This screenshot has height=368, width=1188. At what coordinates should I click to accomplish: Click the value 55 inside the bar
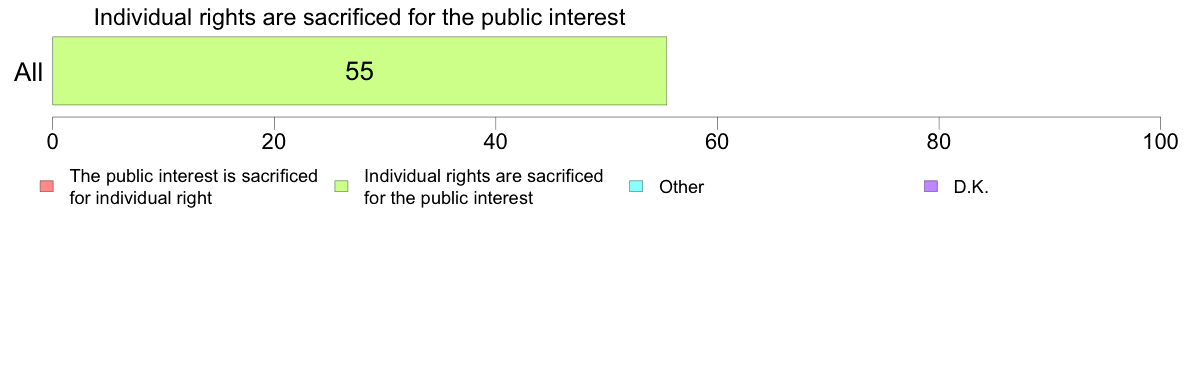point(359,71)
